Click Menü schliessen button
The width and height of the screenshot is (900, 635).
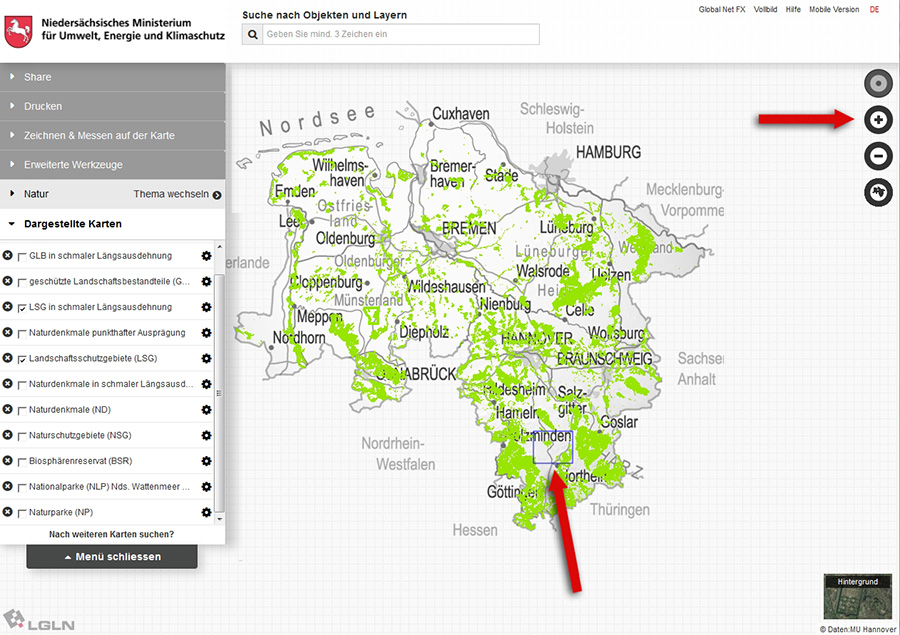pyautogui.click(x=112, y=557)
